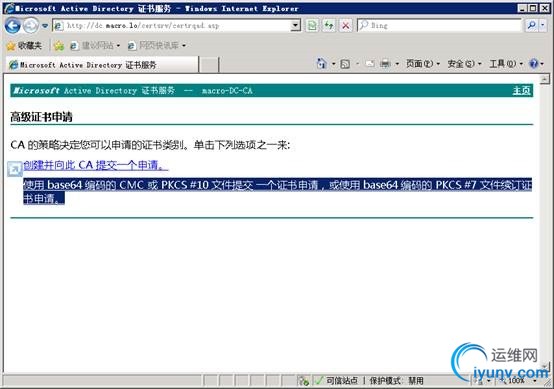Refresh the page with the green arrows icon
The image size is (554, 389).
click(x=329, y=25)
